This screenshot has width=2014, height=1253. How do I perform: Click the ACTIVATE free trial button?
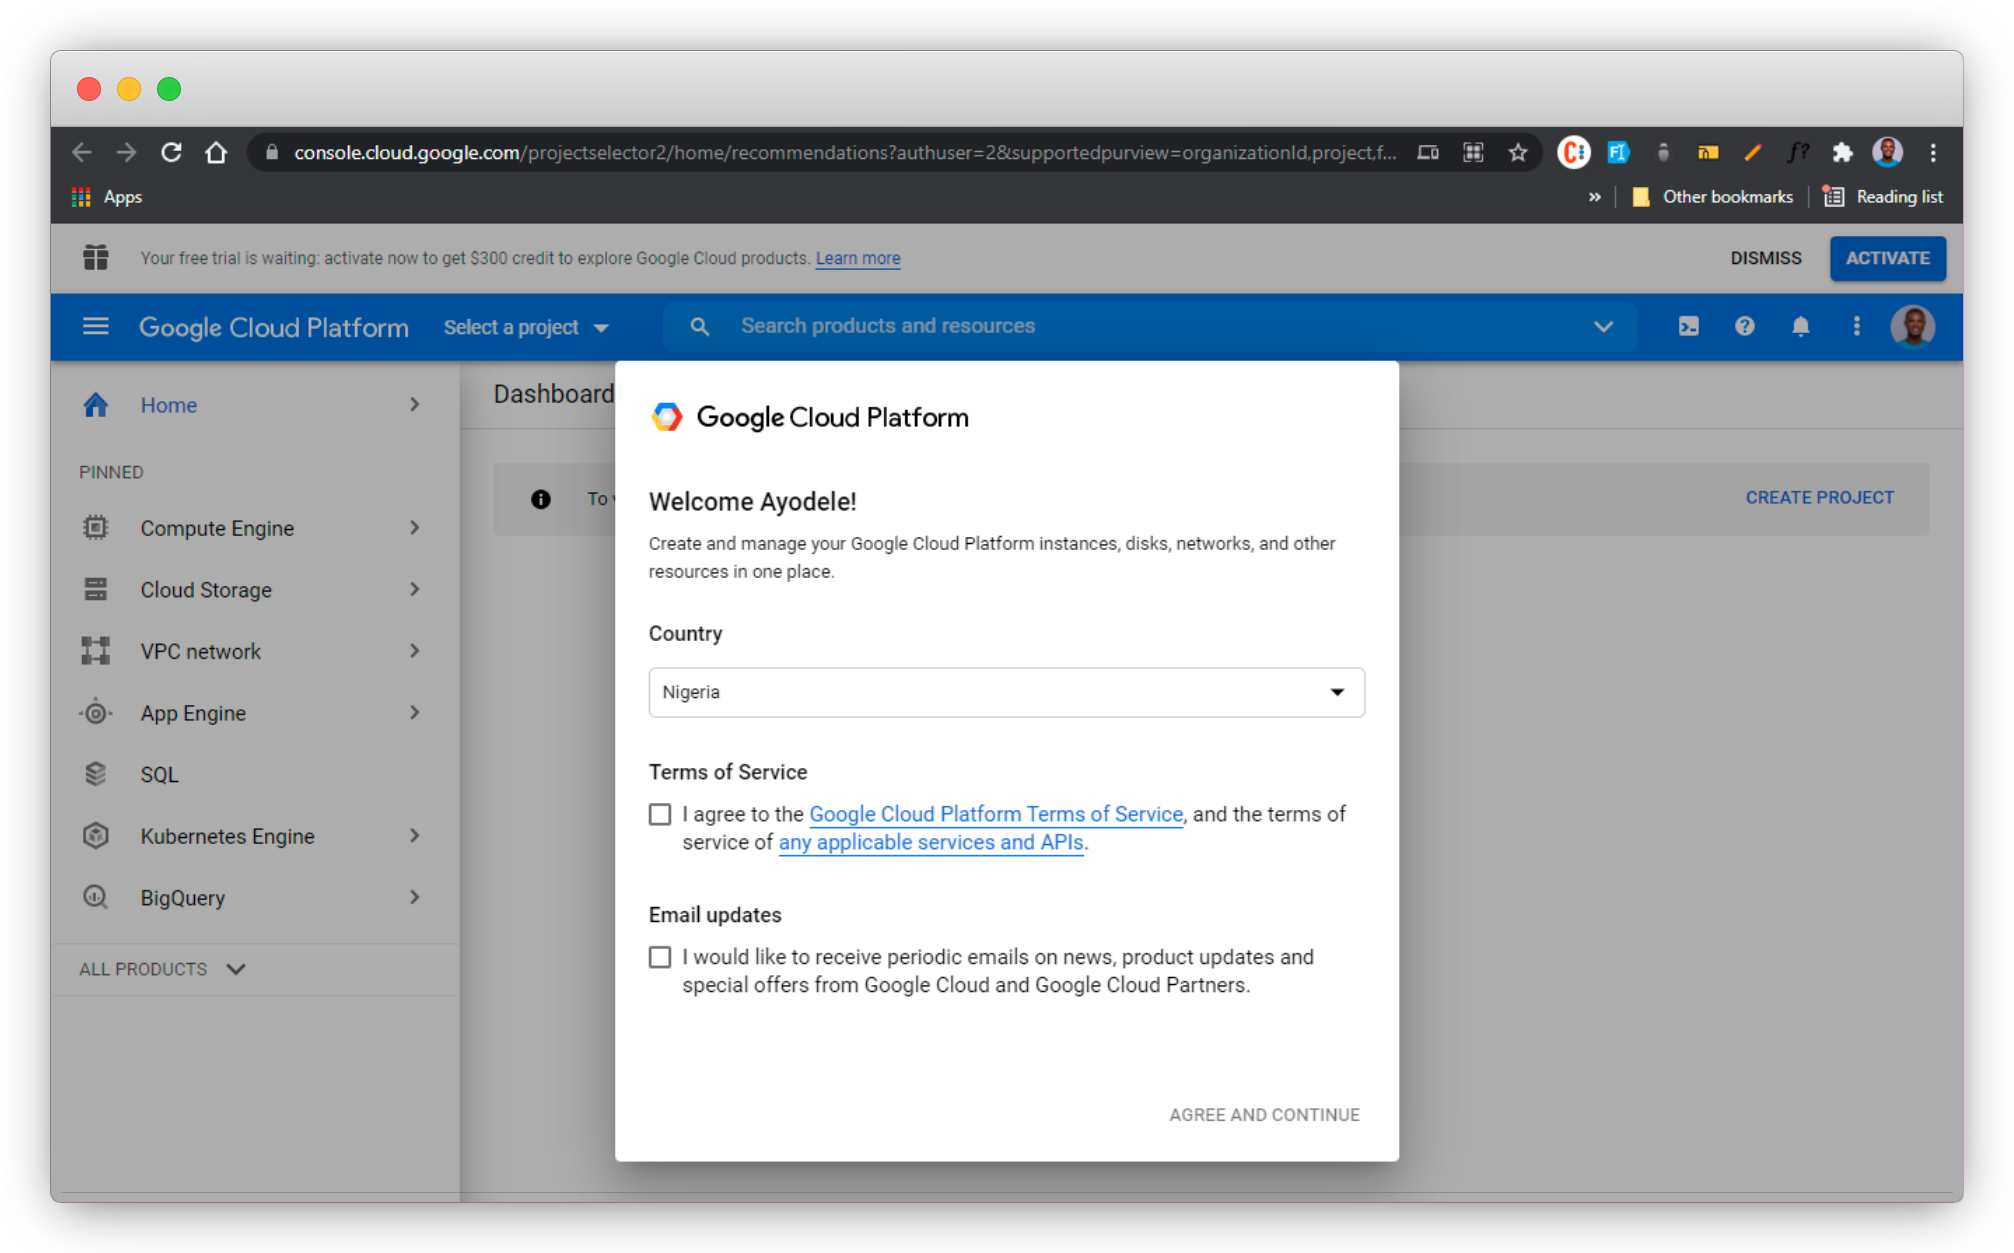[1887, 258]
